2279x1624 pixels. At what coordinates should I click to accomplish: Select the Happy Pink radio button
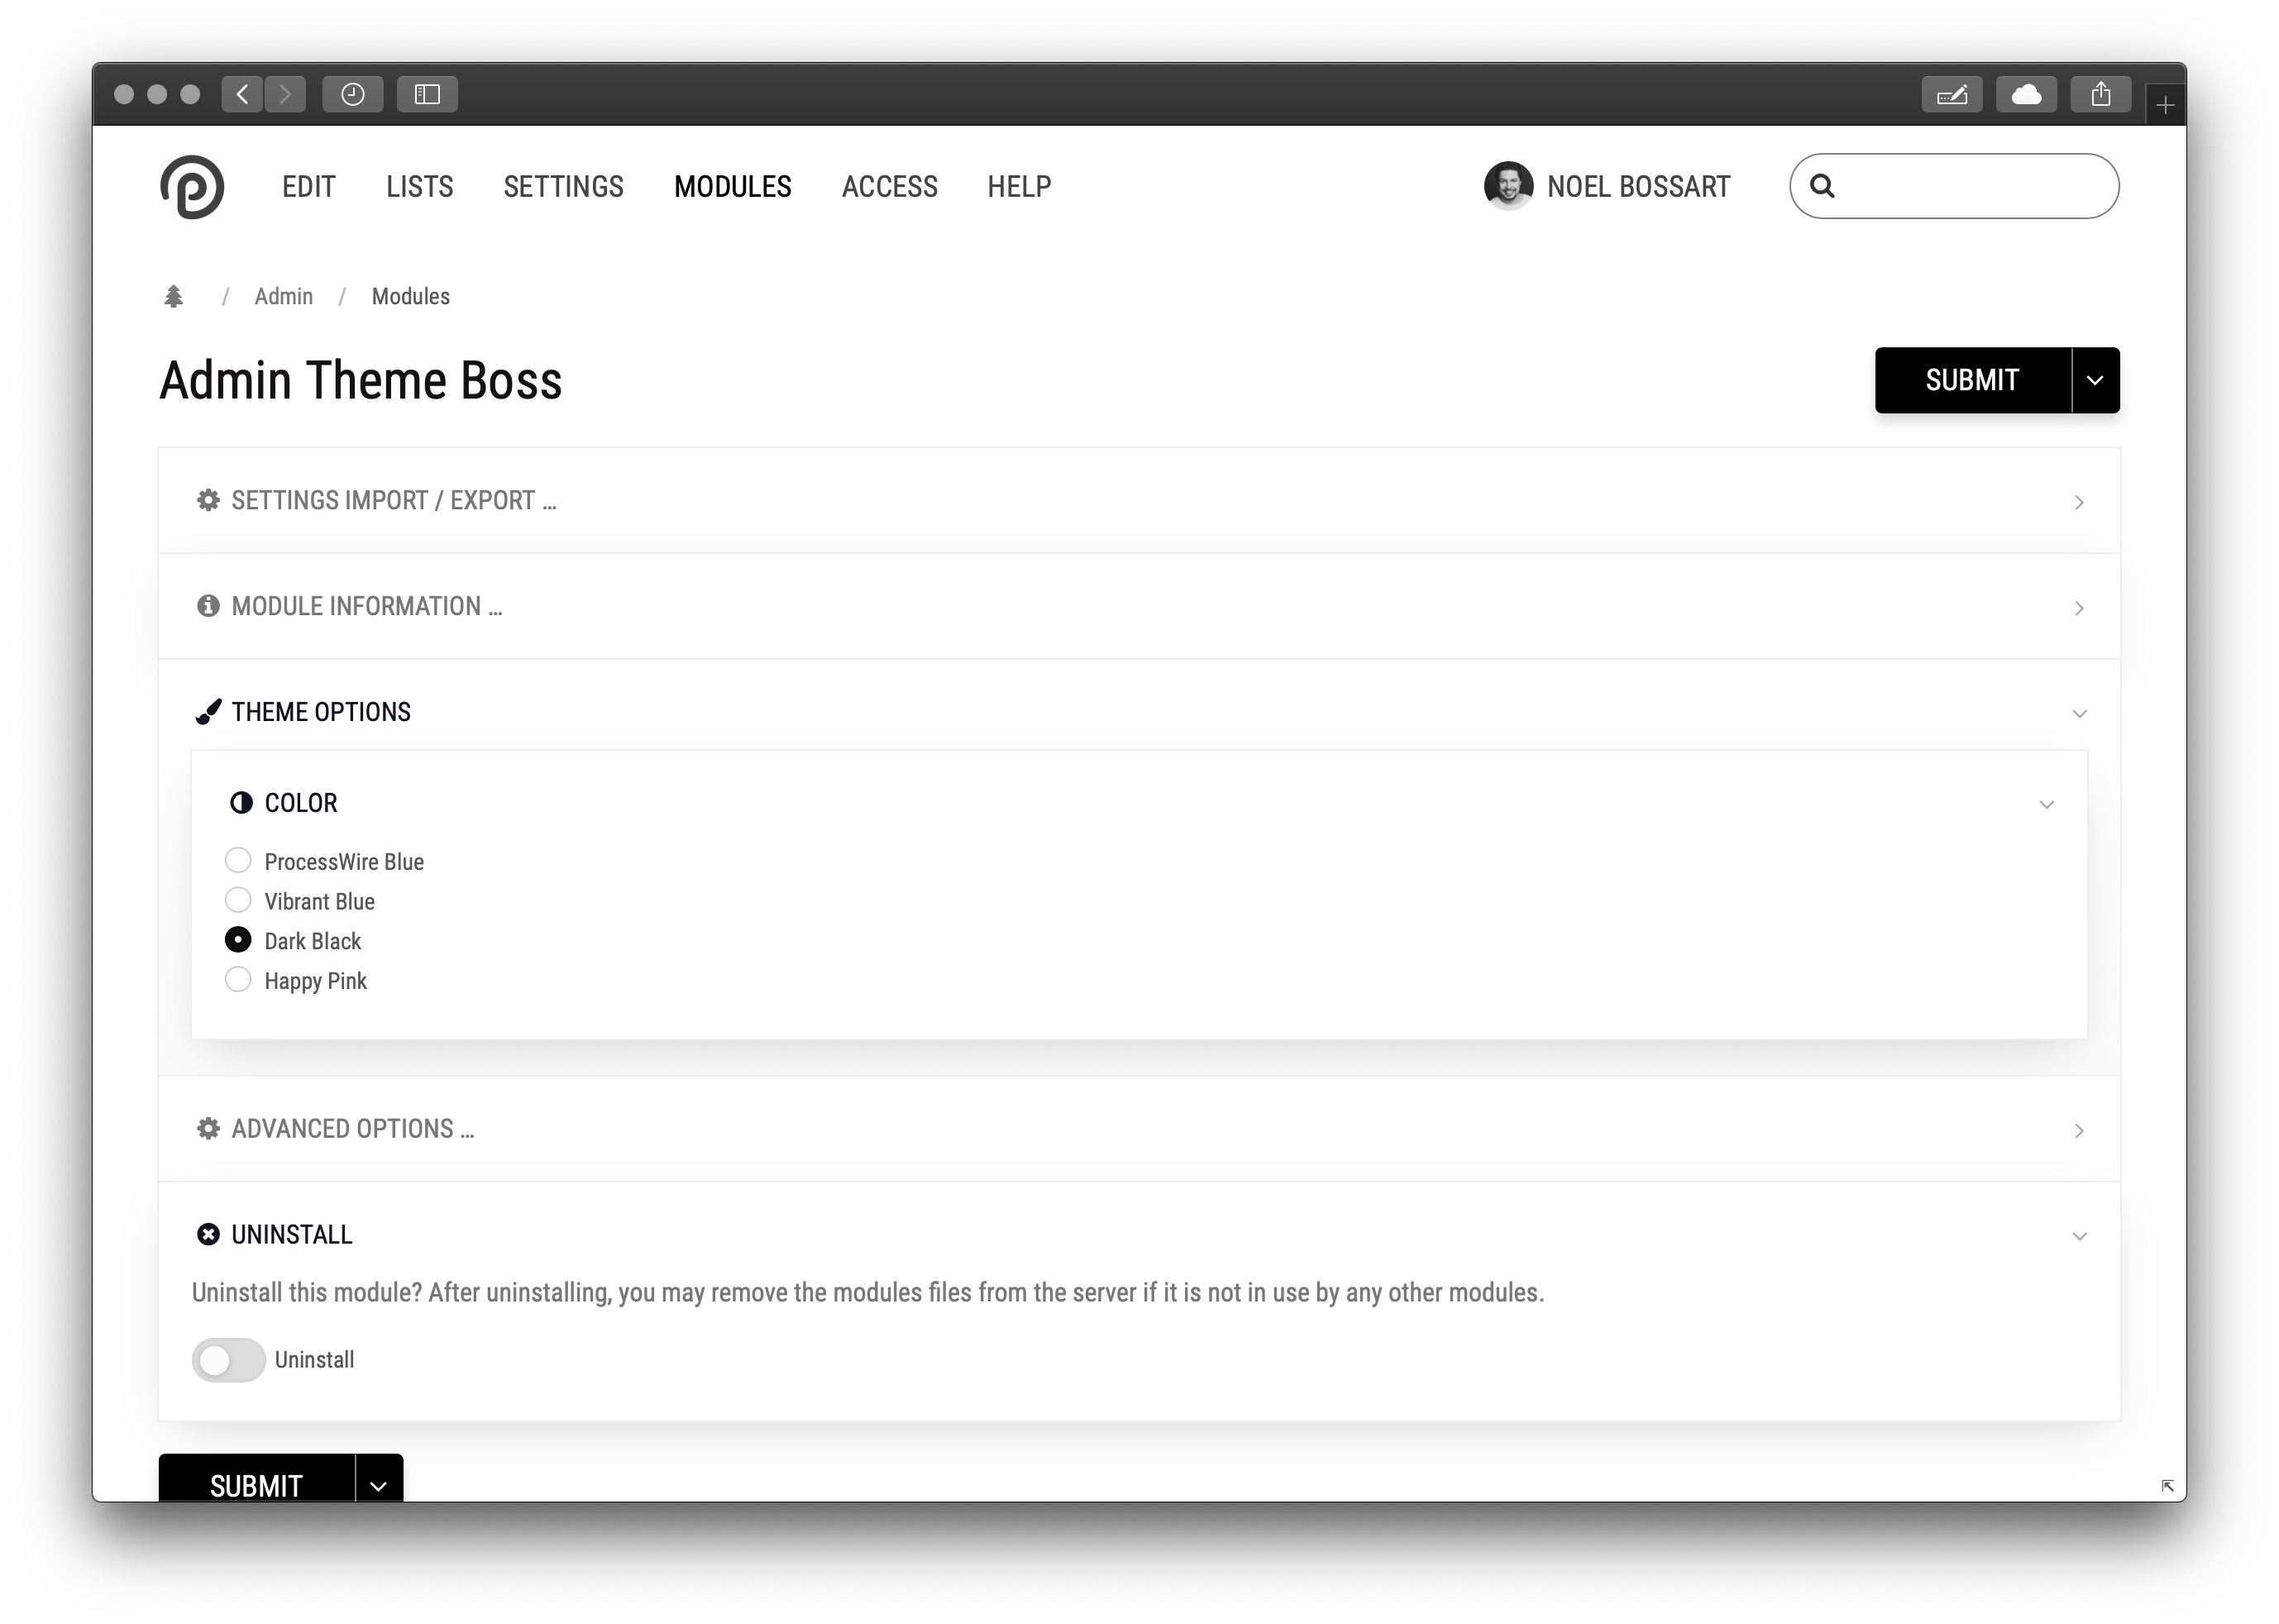pos(238,980)
